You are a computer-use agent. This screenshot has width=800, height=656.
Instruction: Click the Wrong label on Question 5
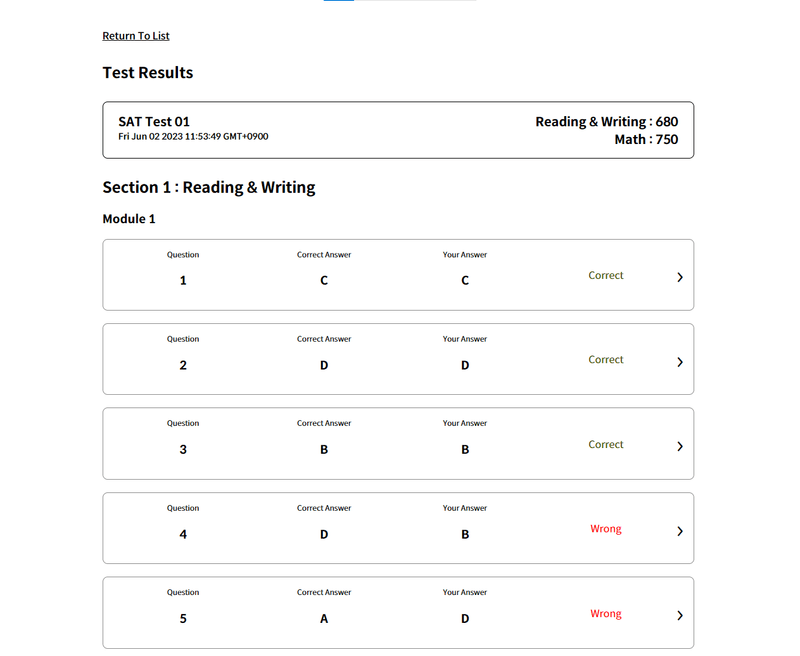coord(605,614)
